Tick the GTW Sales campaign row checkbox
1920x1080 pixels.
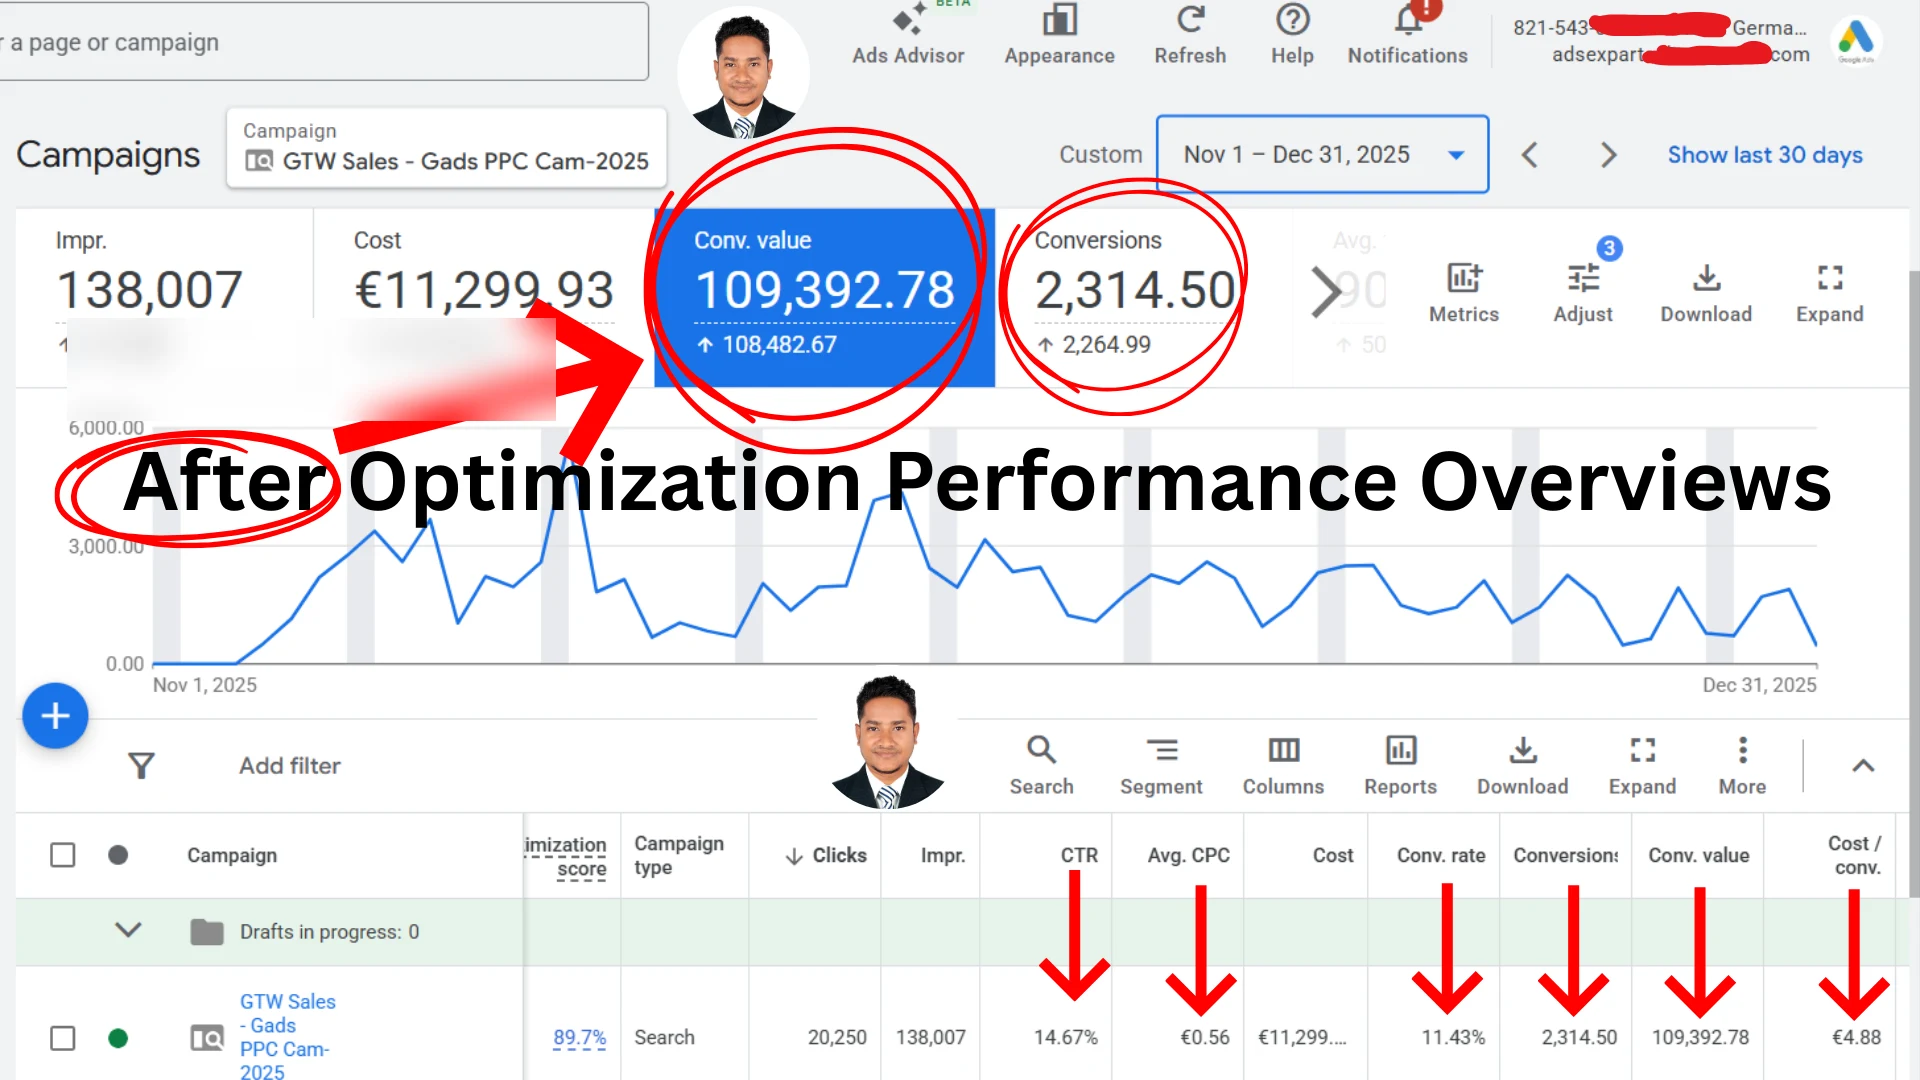pos(62,1038)
